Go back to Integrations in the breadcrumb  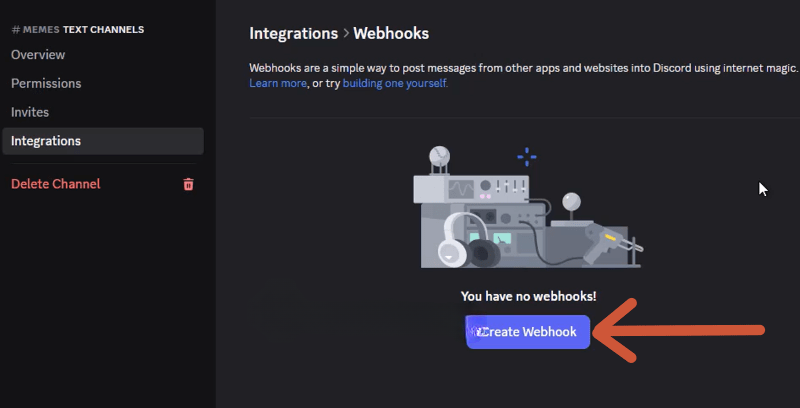pos(293,34)
